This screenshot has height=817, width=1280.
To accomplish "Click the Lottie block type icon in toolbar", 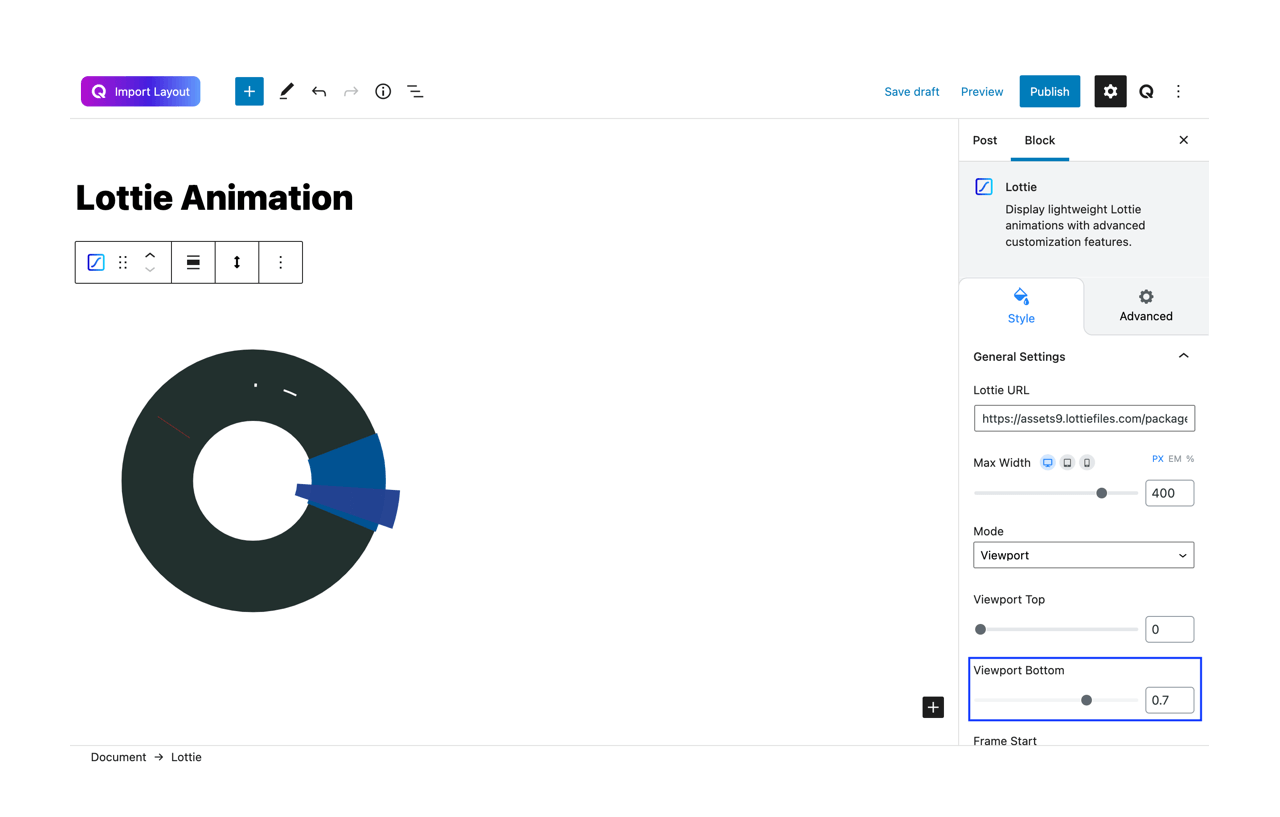I will (96, 262).
